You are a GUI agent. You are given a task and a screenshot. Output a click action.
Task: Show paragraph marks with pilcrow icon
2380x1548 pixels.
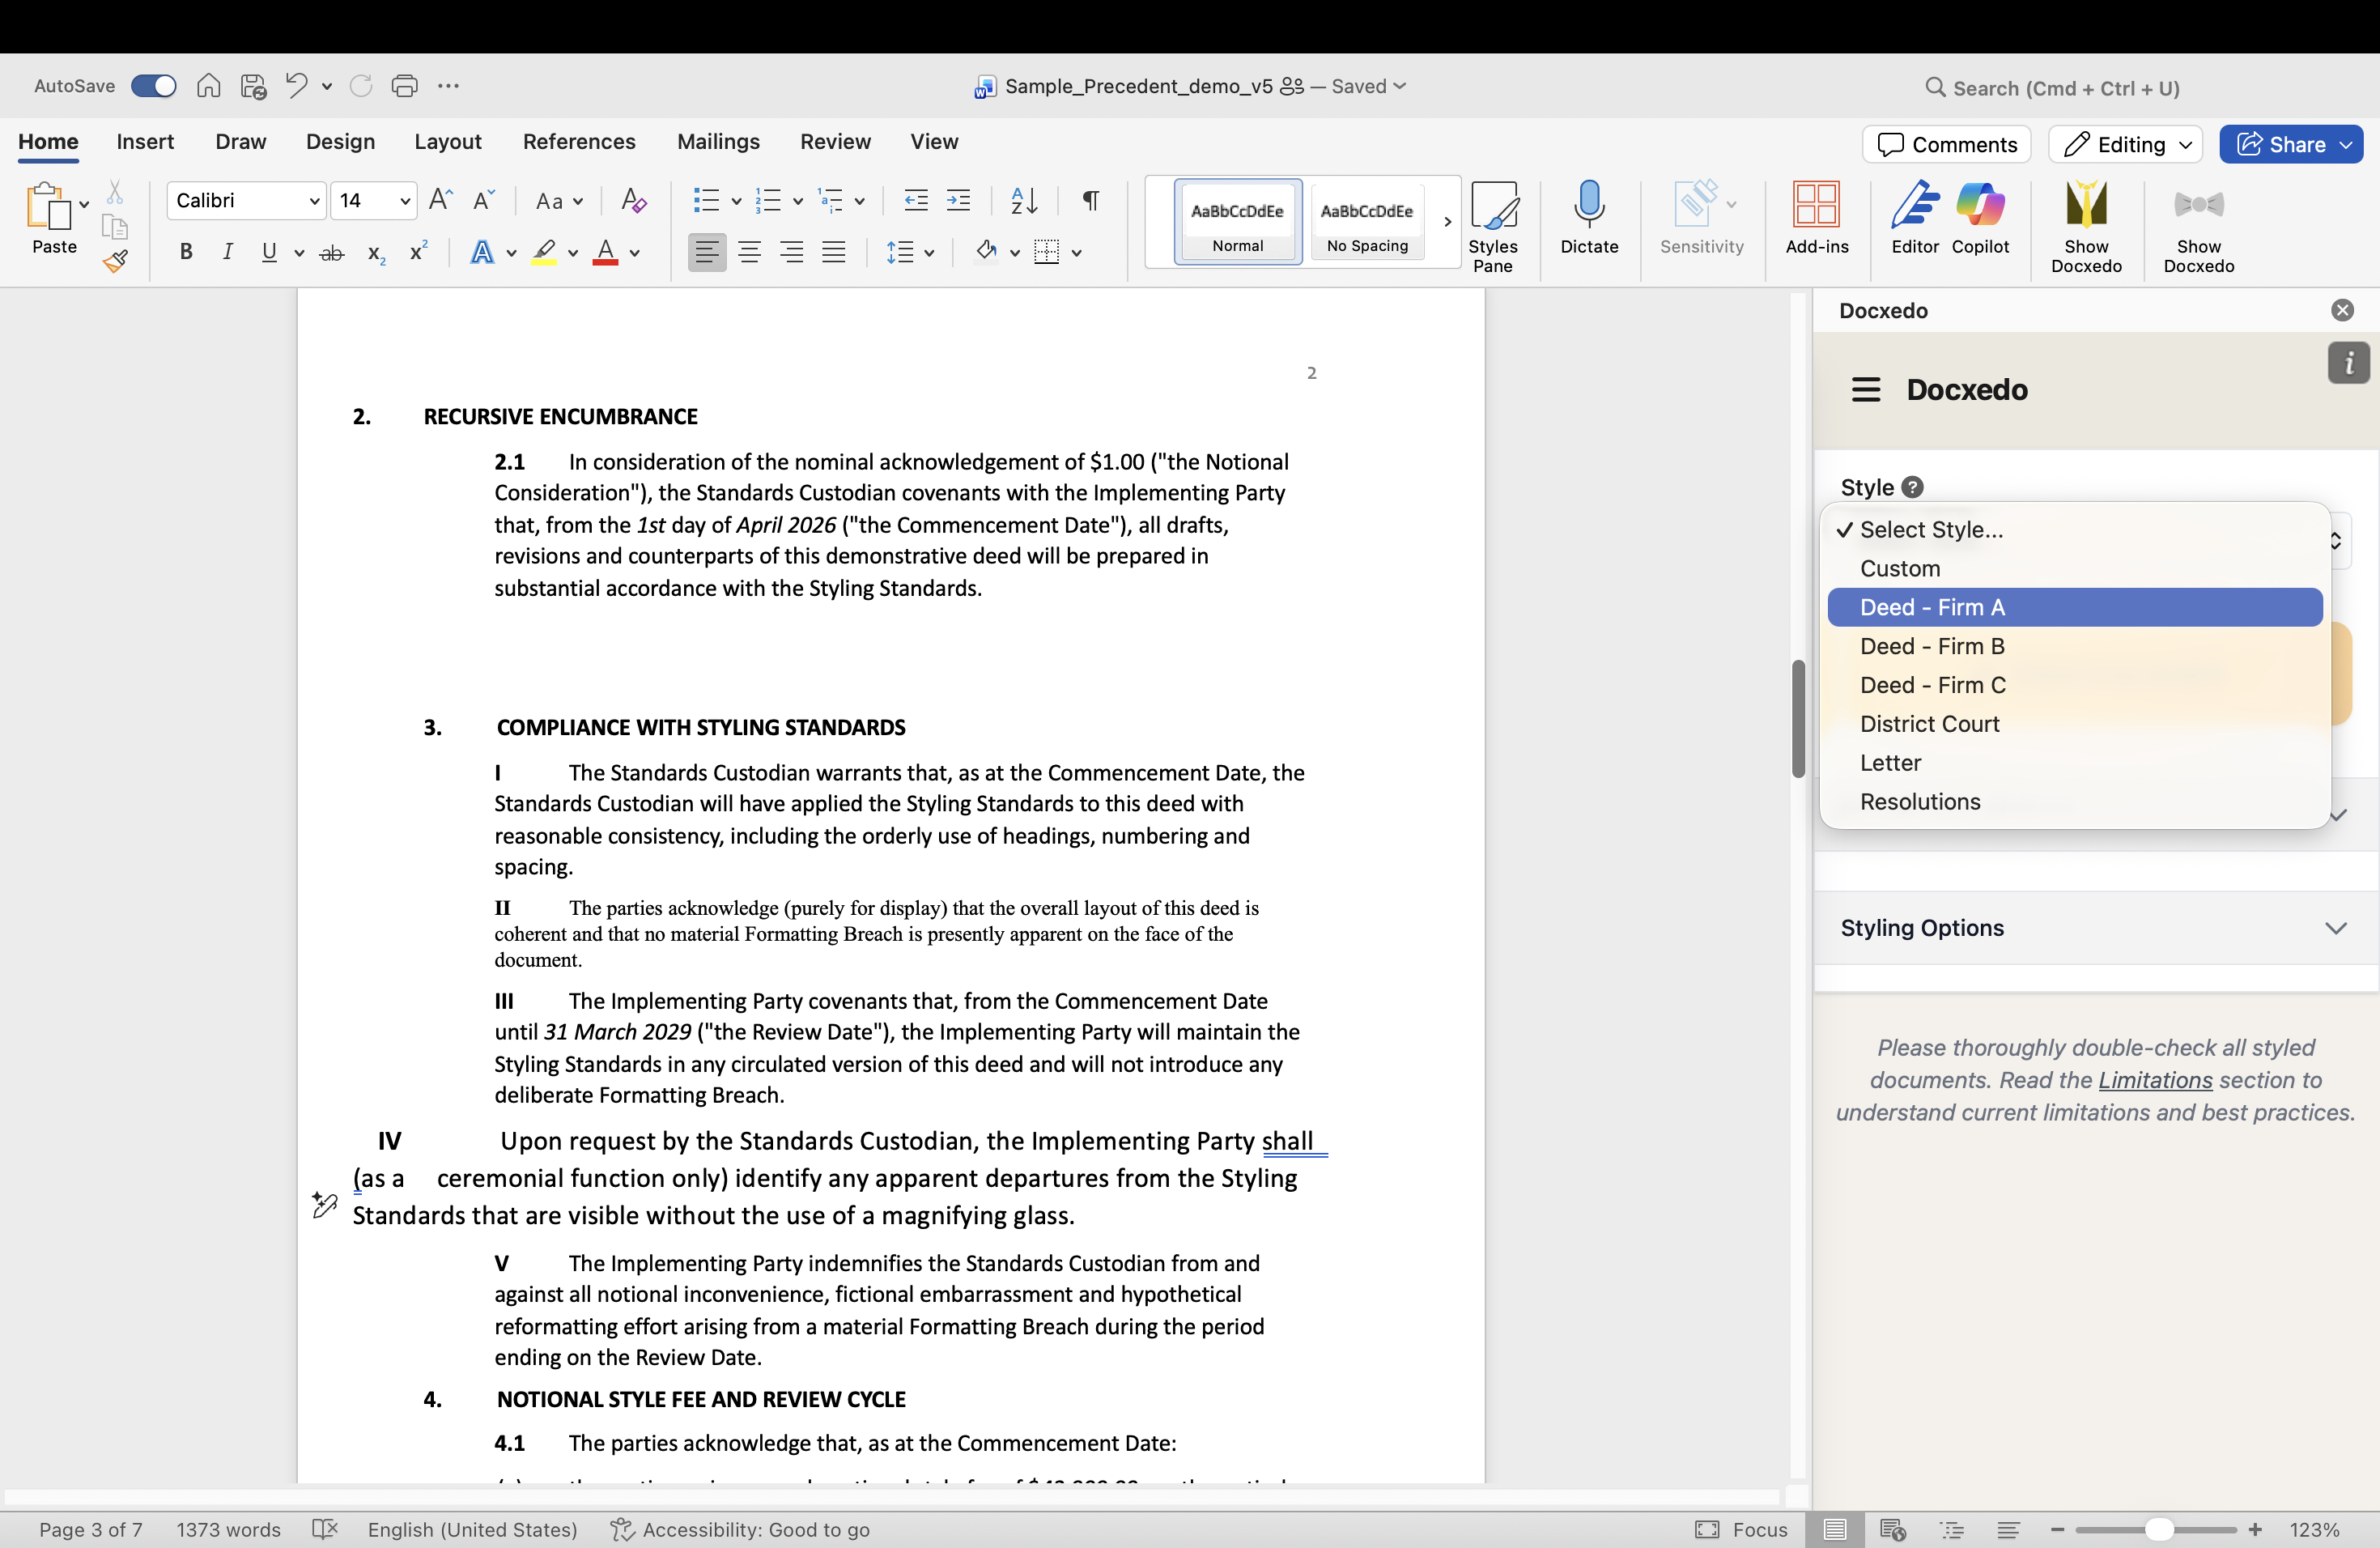(x=1091, y=201)
